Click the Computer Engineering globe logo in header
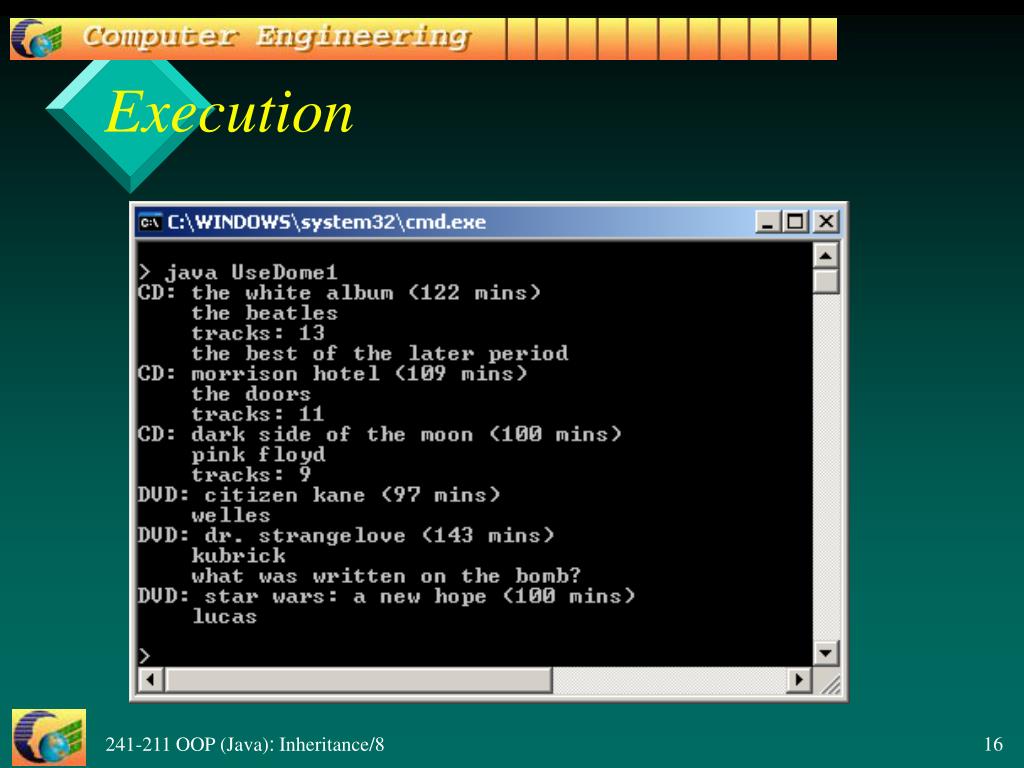The width and height of the screenshot is (1024, 768). (37, 39)
